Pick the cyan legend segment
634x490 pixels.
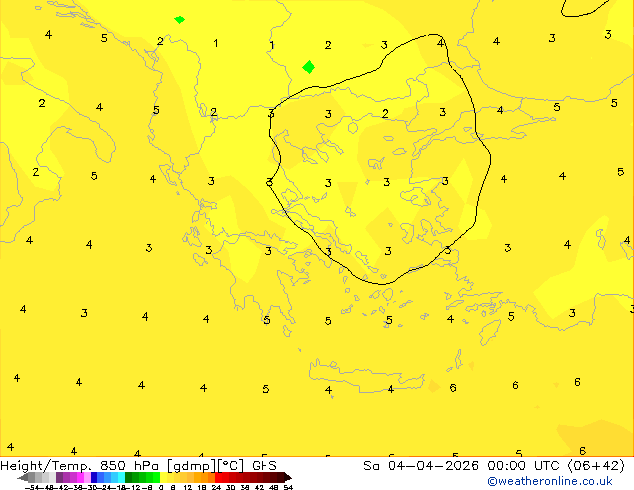(x=118, y=478)
